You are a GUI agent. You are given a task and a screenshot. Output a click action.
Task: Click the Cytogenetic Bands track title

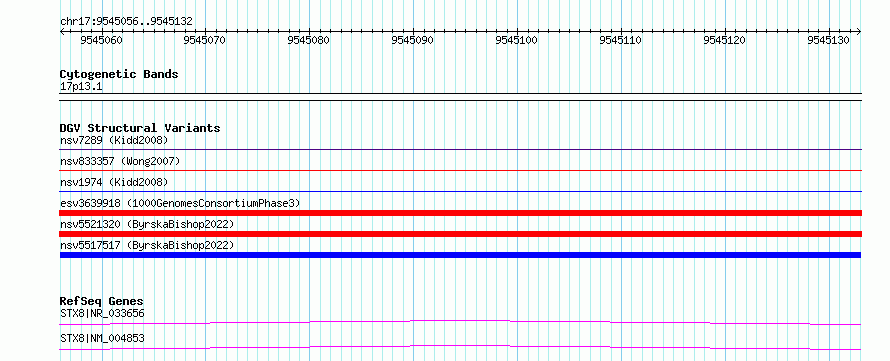pos(119,74)
